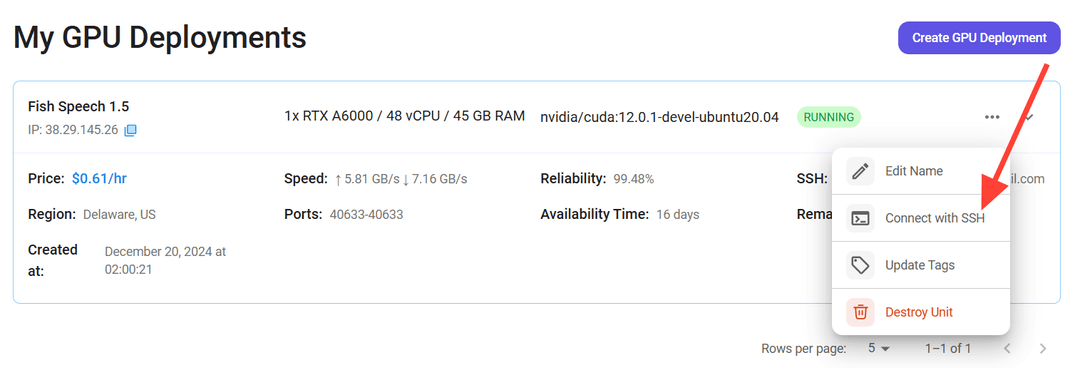Image resolution: width=1080 pixels, height=368 pixels.
Task: Go to the next page arrow
Action: tap(1043, 349)
